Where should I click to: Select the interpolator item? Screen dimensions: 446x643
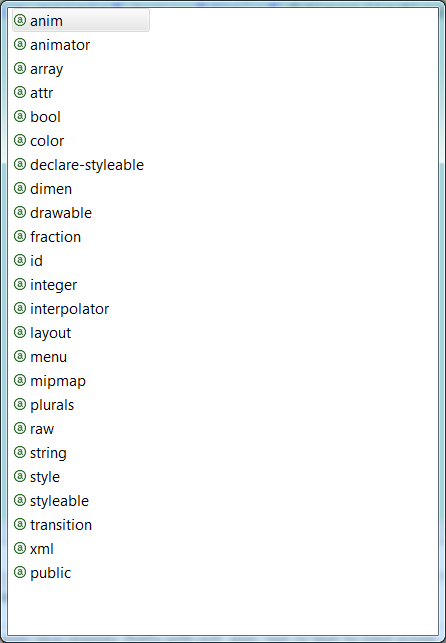coord(69,309)
